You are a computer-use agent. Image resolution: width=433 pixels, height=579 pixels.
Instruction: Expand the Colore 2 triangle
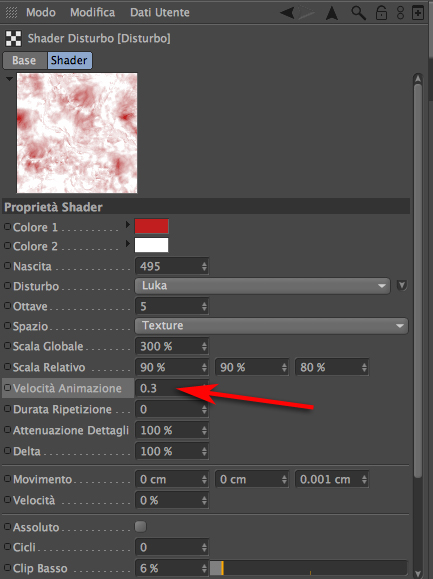click(x=128, y=243)
